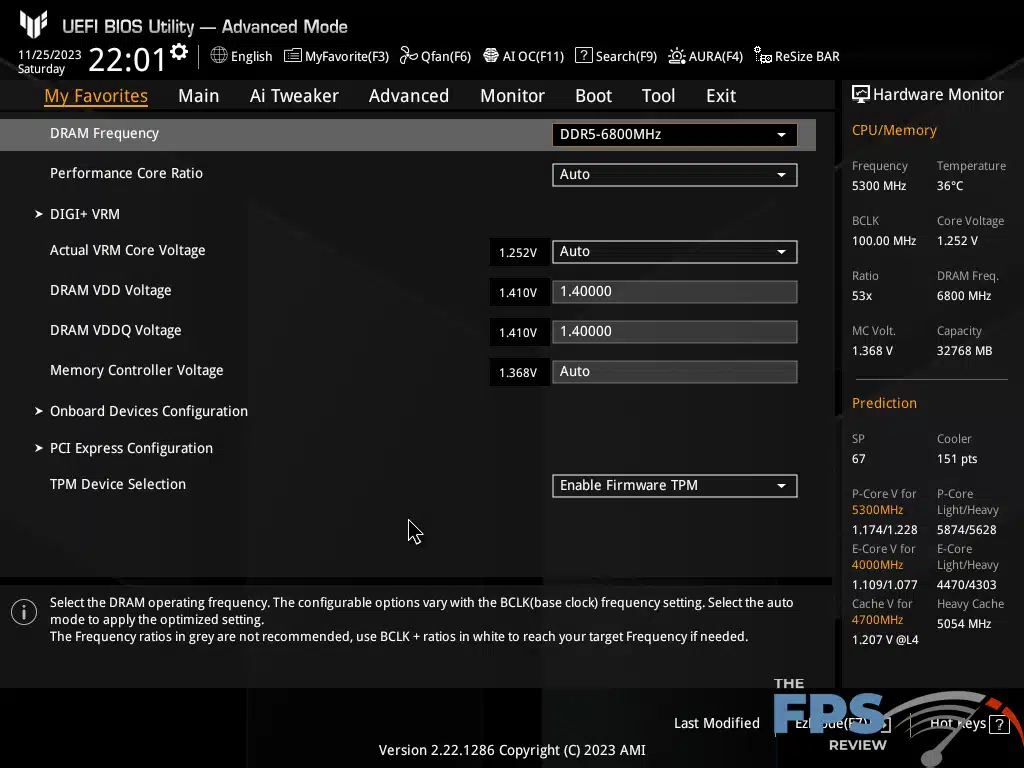
Task: Select the TPM Device Selection label
Action: tap(118, 484)
